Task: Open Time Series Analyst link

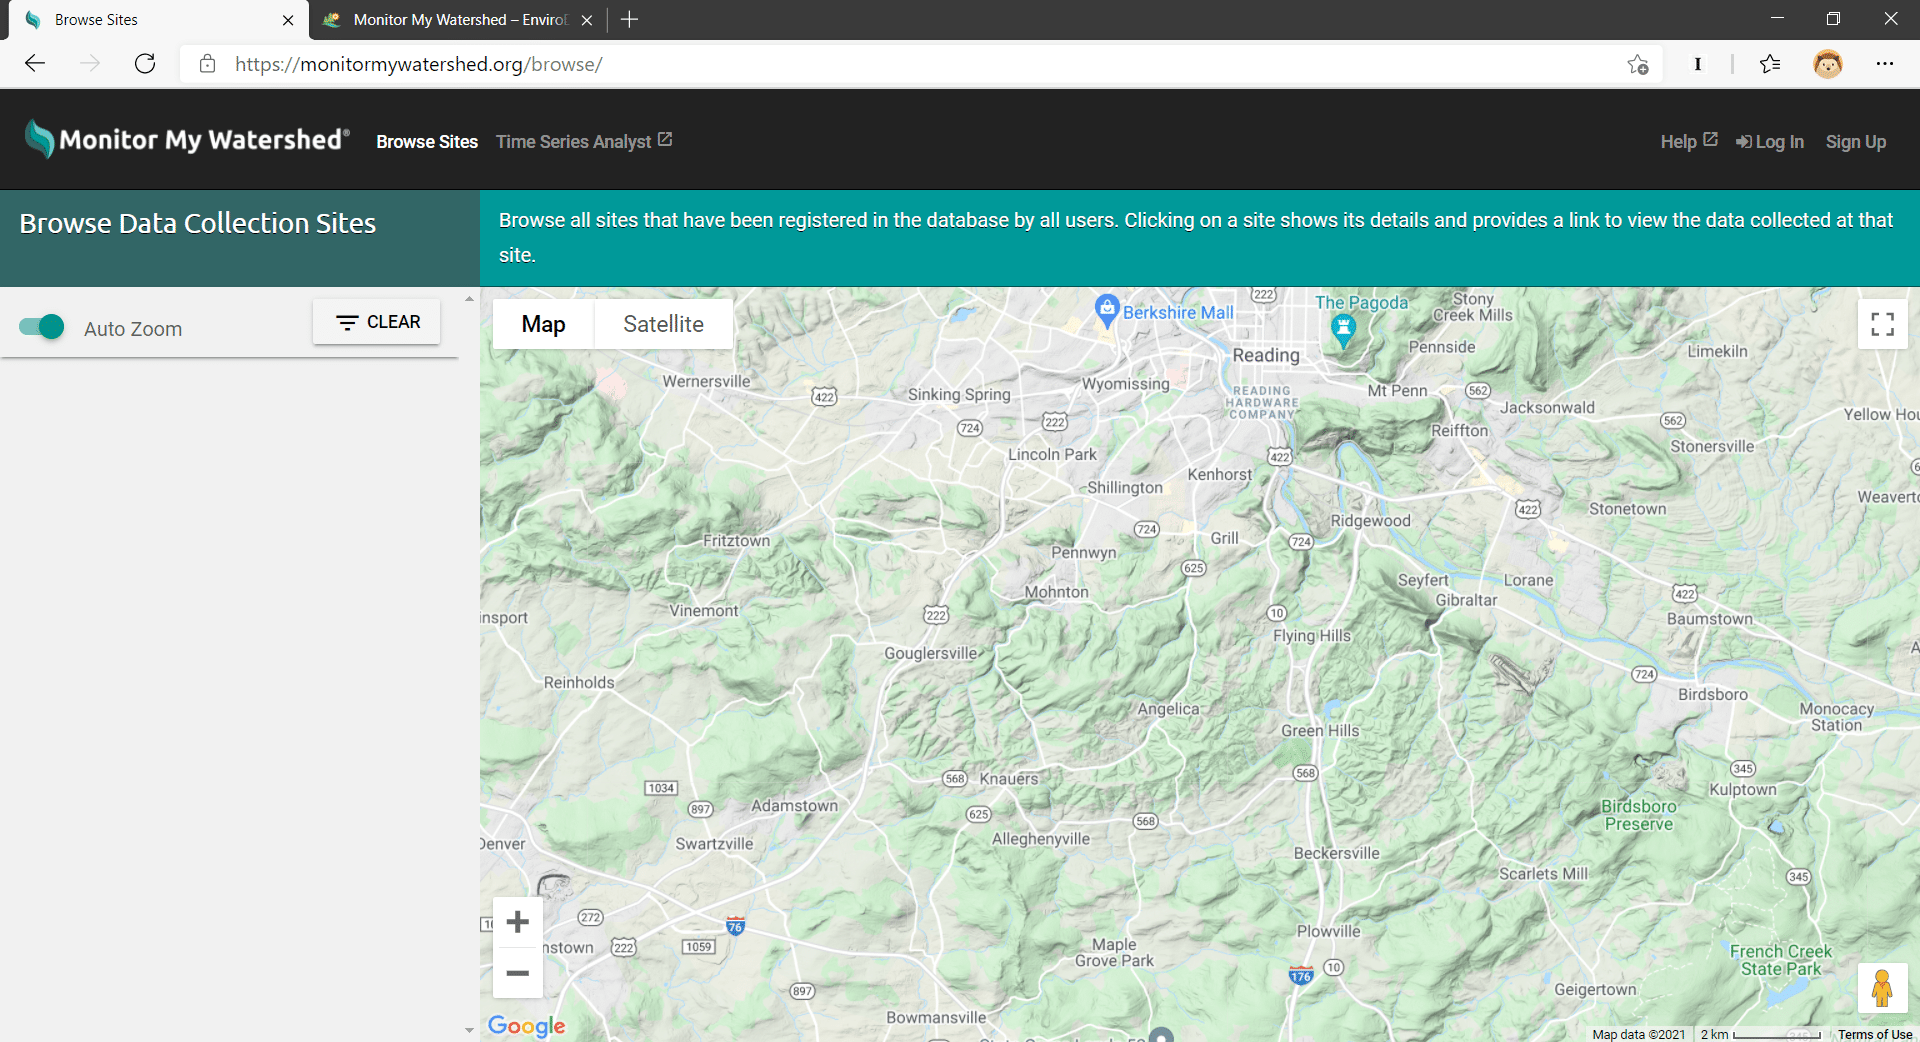Action: pyautogui.click(x=583, y=142)
